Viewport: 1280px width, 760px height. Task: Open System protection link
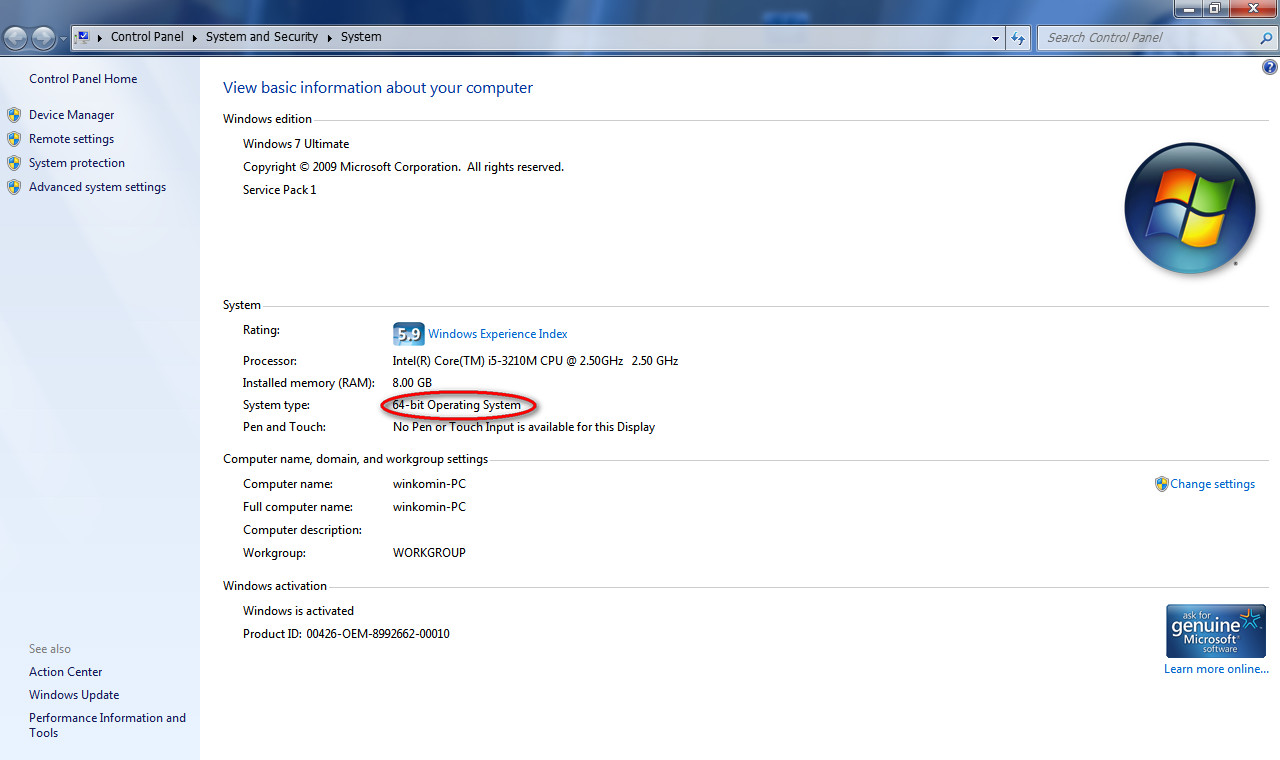(x=77, y=163)
